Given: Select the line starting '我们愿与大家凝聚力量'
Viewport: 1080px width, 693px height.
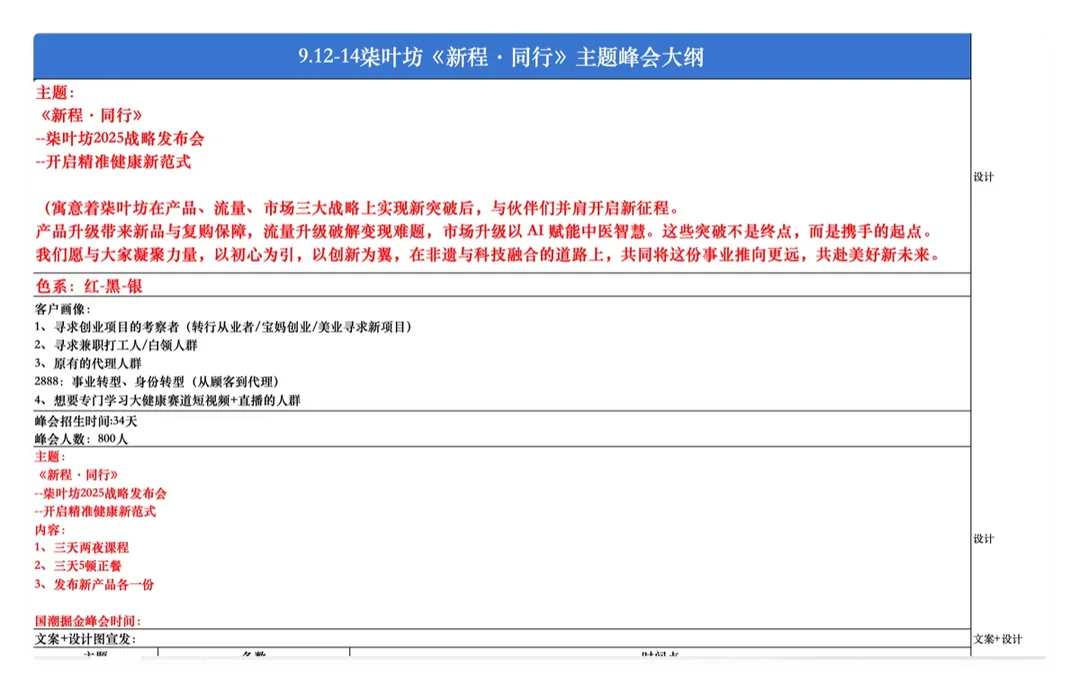Looking at the screenshot, I should 488,255.
